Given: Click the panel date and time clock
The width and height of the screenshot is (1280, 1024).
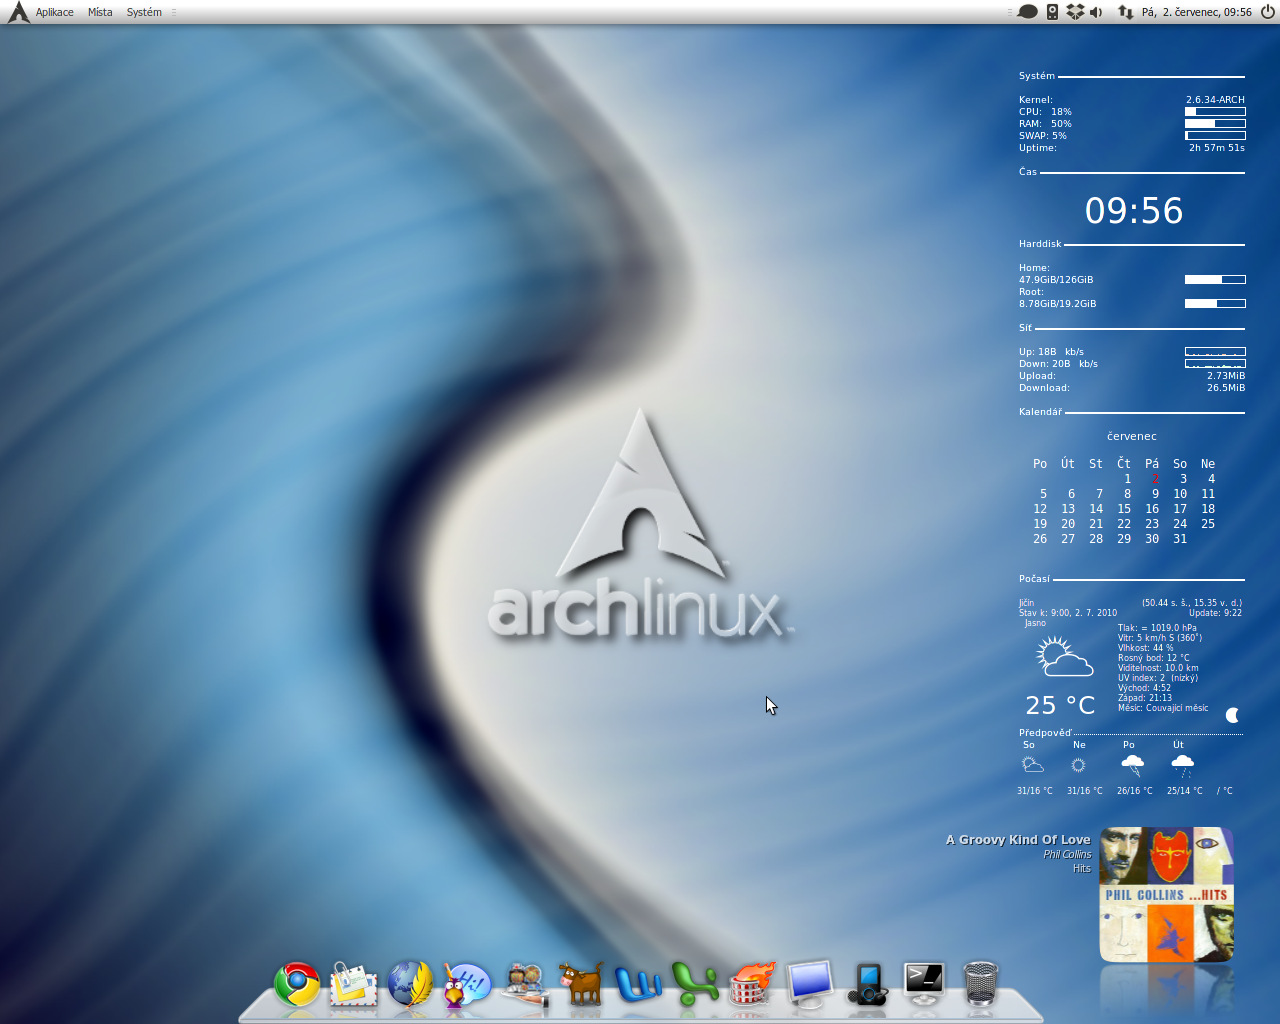Looking at the screenshot, I should [1196, 12].
